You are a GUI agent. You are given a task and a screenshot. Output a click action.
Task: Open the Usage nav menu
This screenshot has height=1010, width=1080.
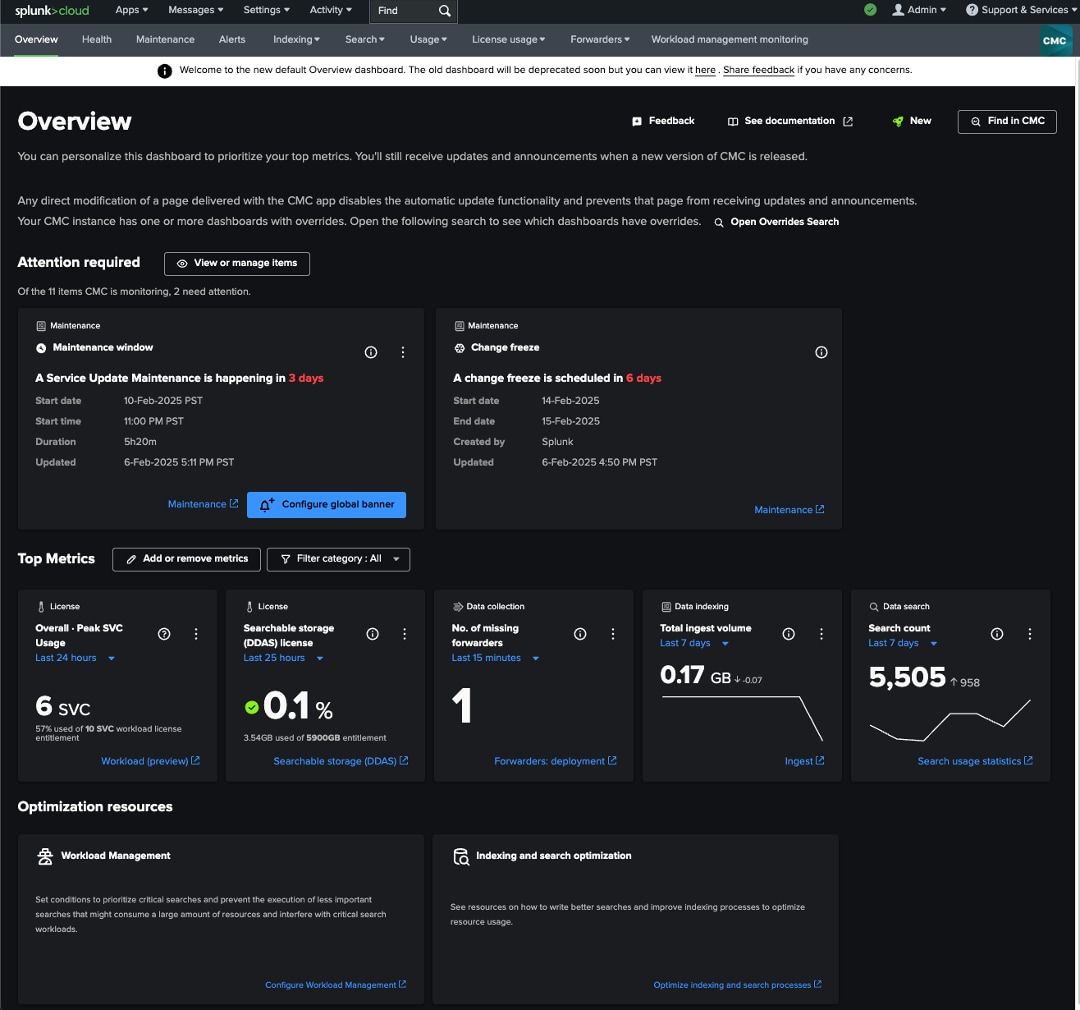[428, 40]
